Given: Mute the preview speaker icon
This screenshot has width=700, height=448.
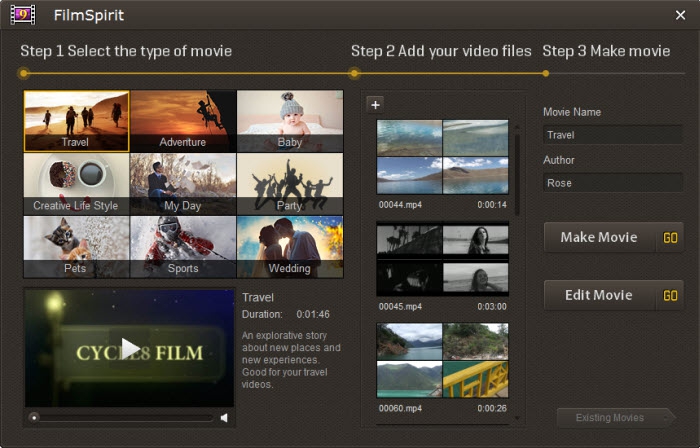Looking at the screenshot, I should pyautogui.click(x=224, y=418).
